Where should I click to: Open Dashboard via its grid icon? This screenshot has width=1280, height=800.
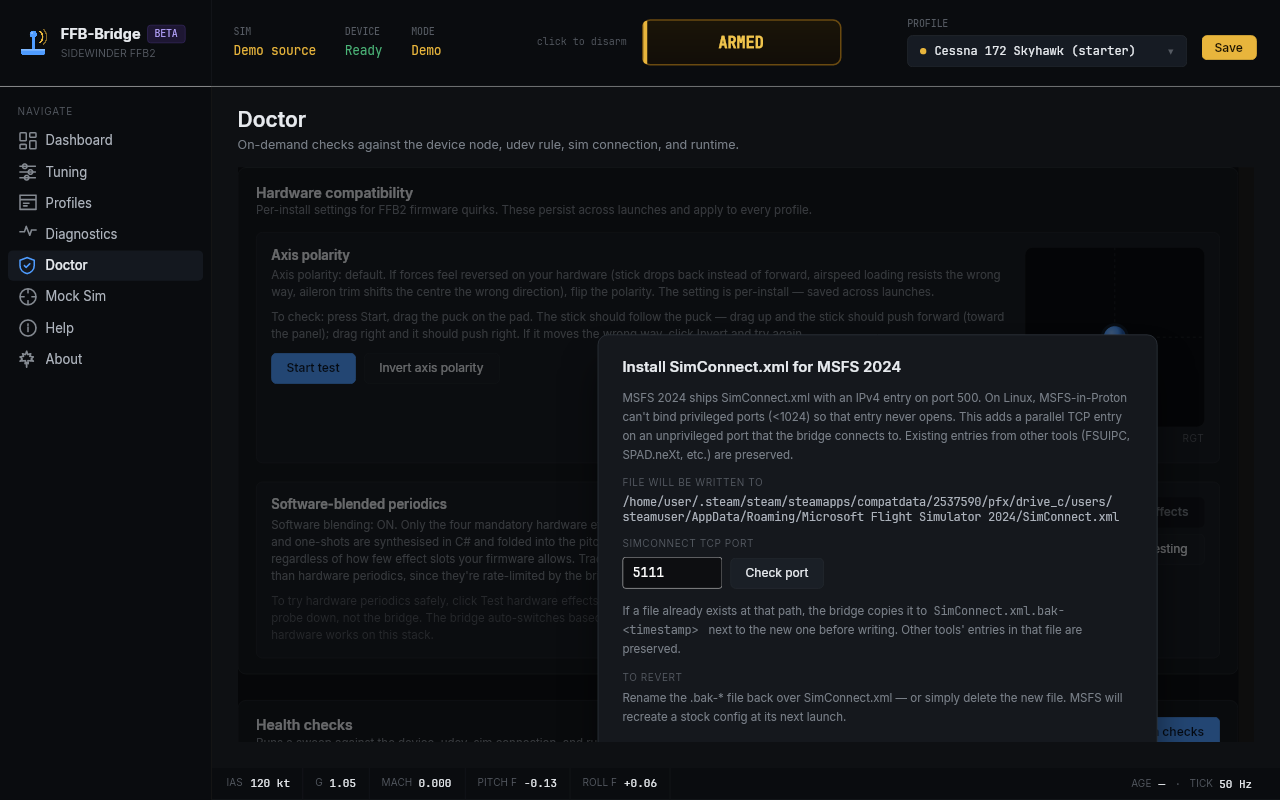(28, 140)
